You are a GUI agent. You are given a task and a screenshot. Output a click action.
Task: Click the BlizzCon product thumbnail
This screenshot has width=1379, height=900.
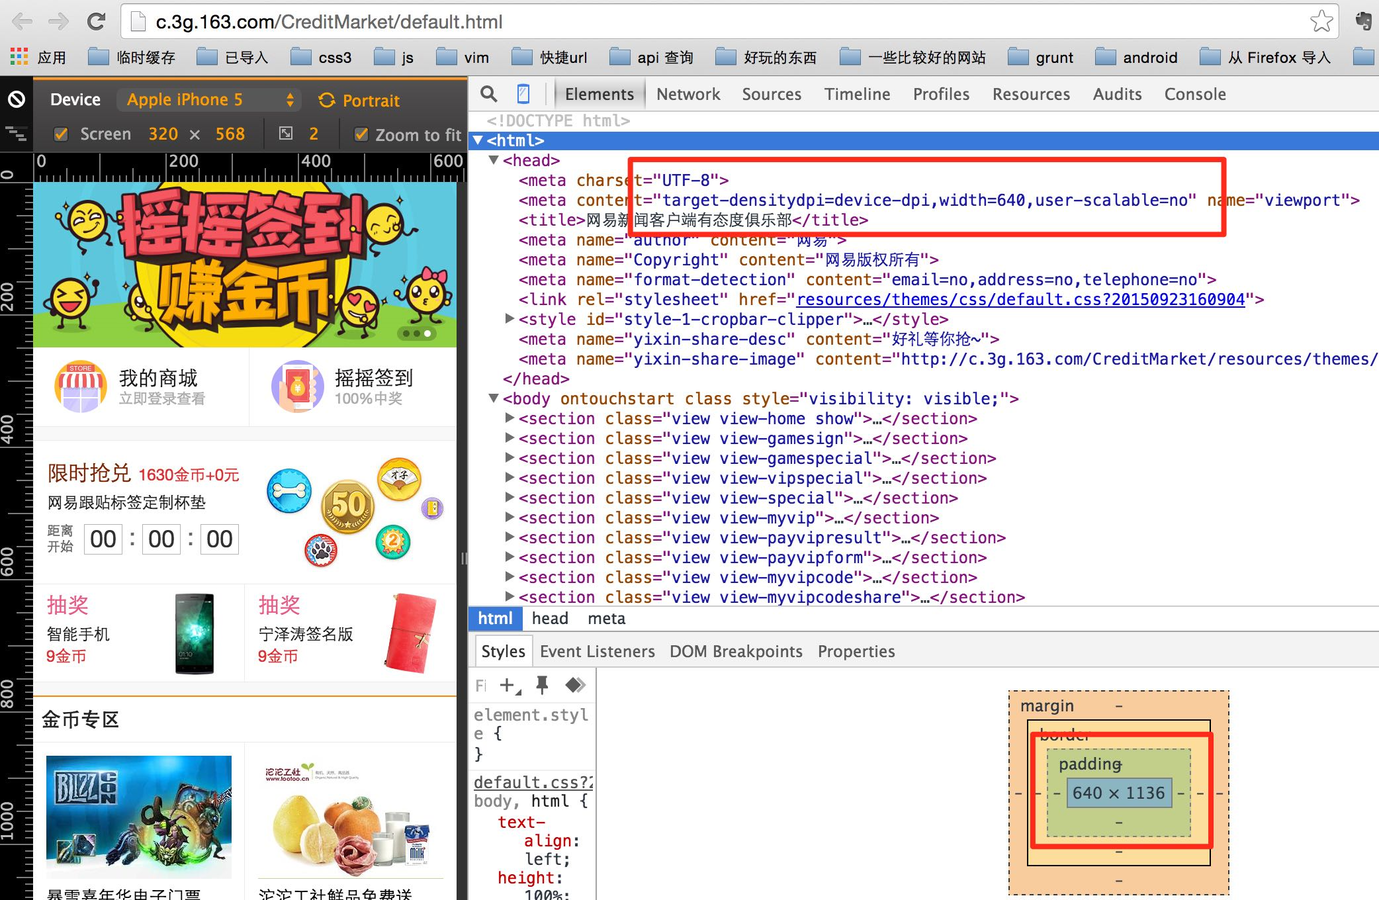pyautogui.click(x=139, y=817)
